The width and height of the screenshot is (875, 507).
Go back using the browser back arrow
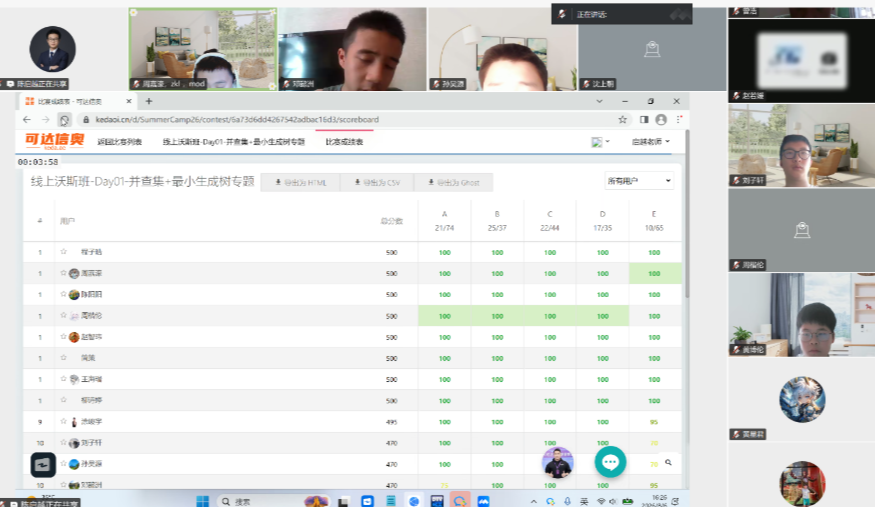[27, 119]
